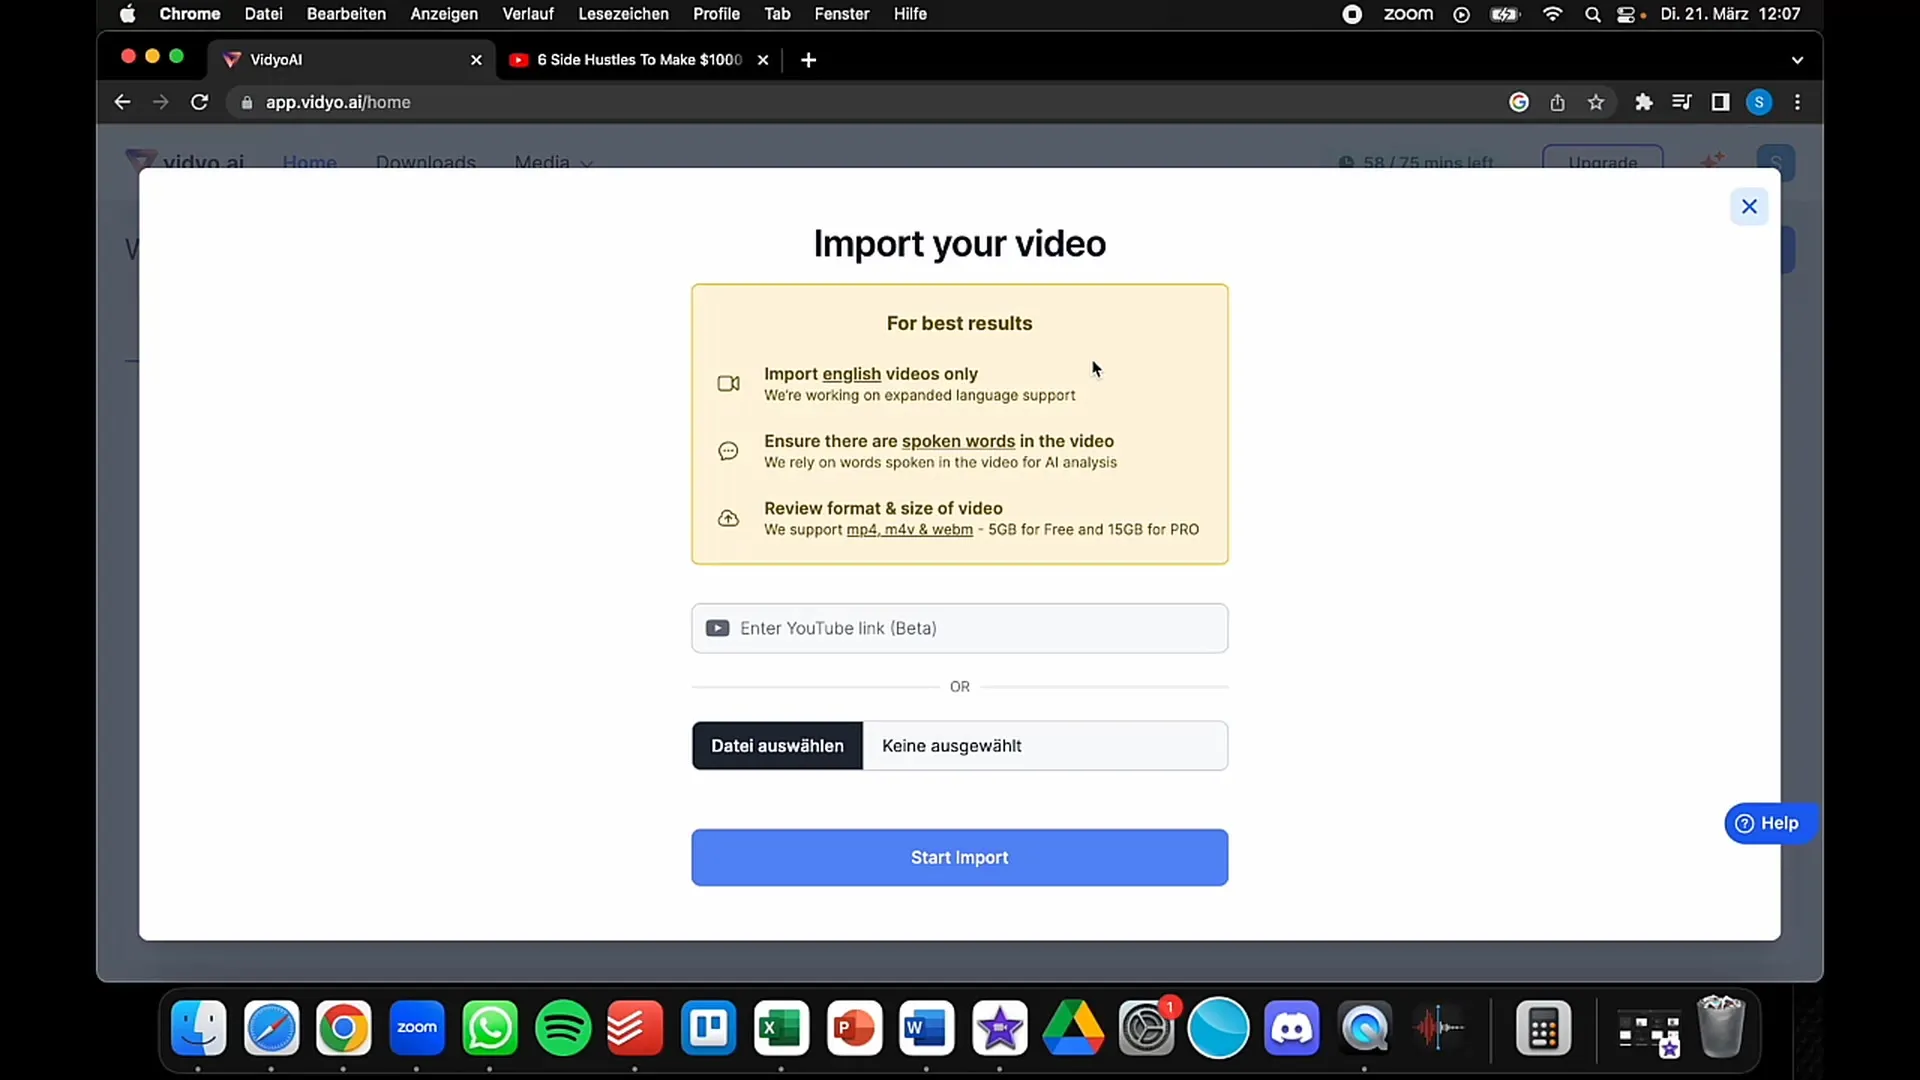
Task: Follow the underlined english link
Action: coord(851,374)
